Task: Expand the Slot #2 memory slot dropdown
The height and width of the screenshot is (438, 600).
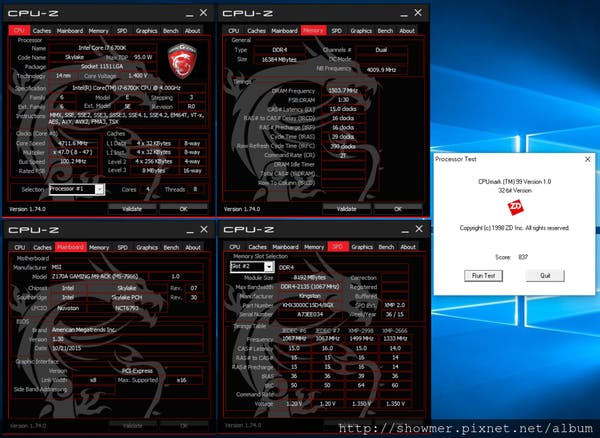Action: coord(269,267)
